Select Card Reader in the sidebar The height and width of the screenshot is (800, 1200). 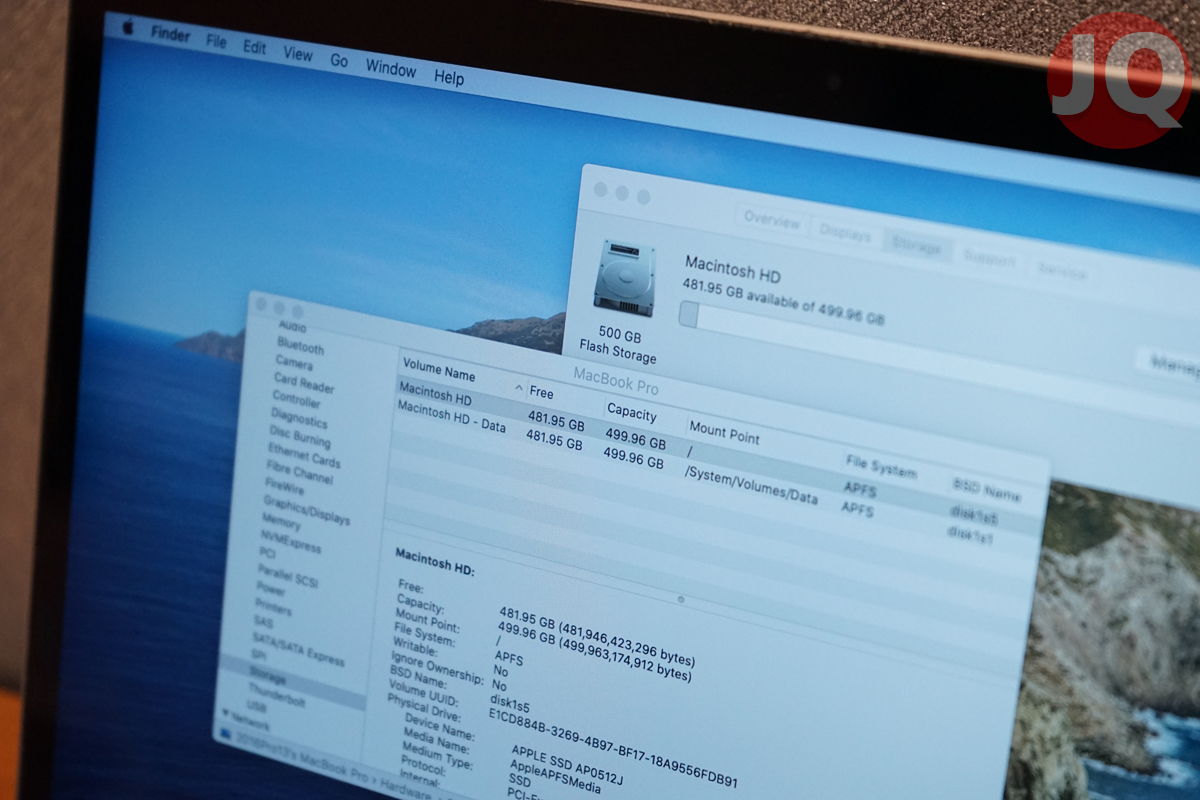(304, 384)
